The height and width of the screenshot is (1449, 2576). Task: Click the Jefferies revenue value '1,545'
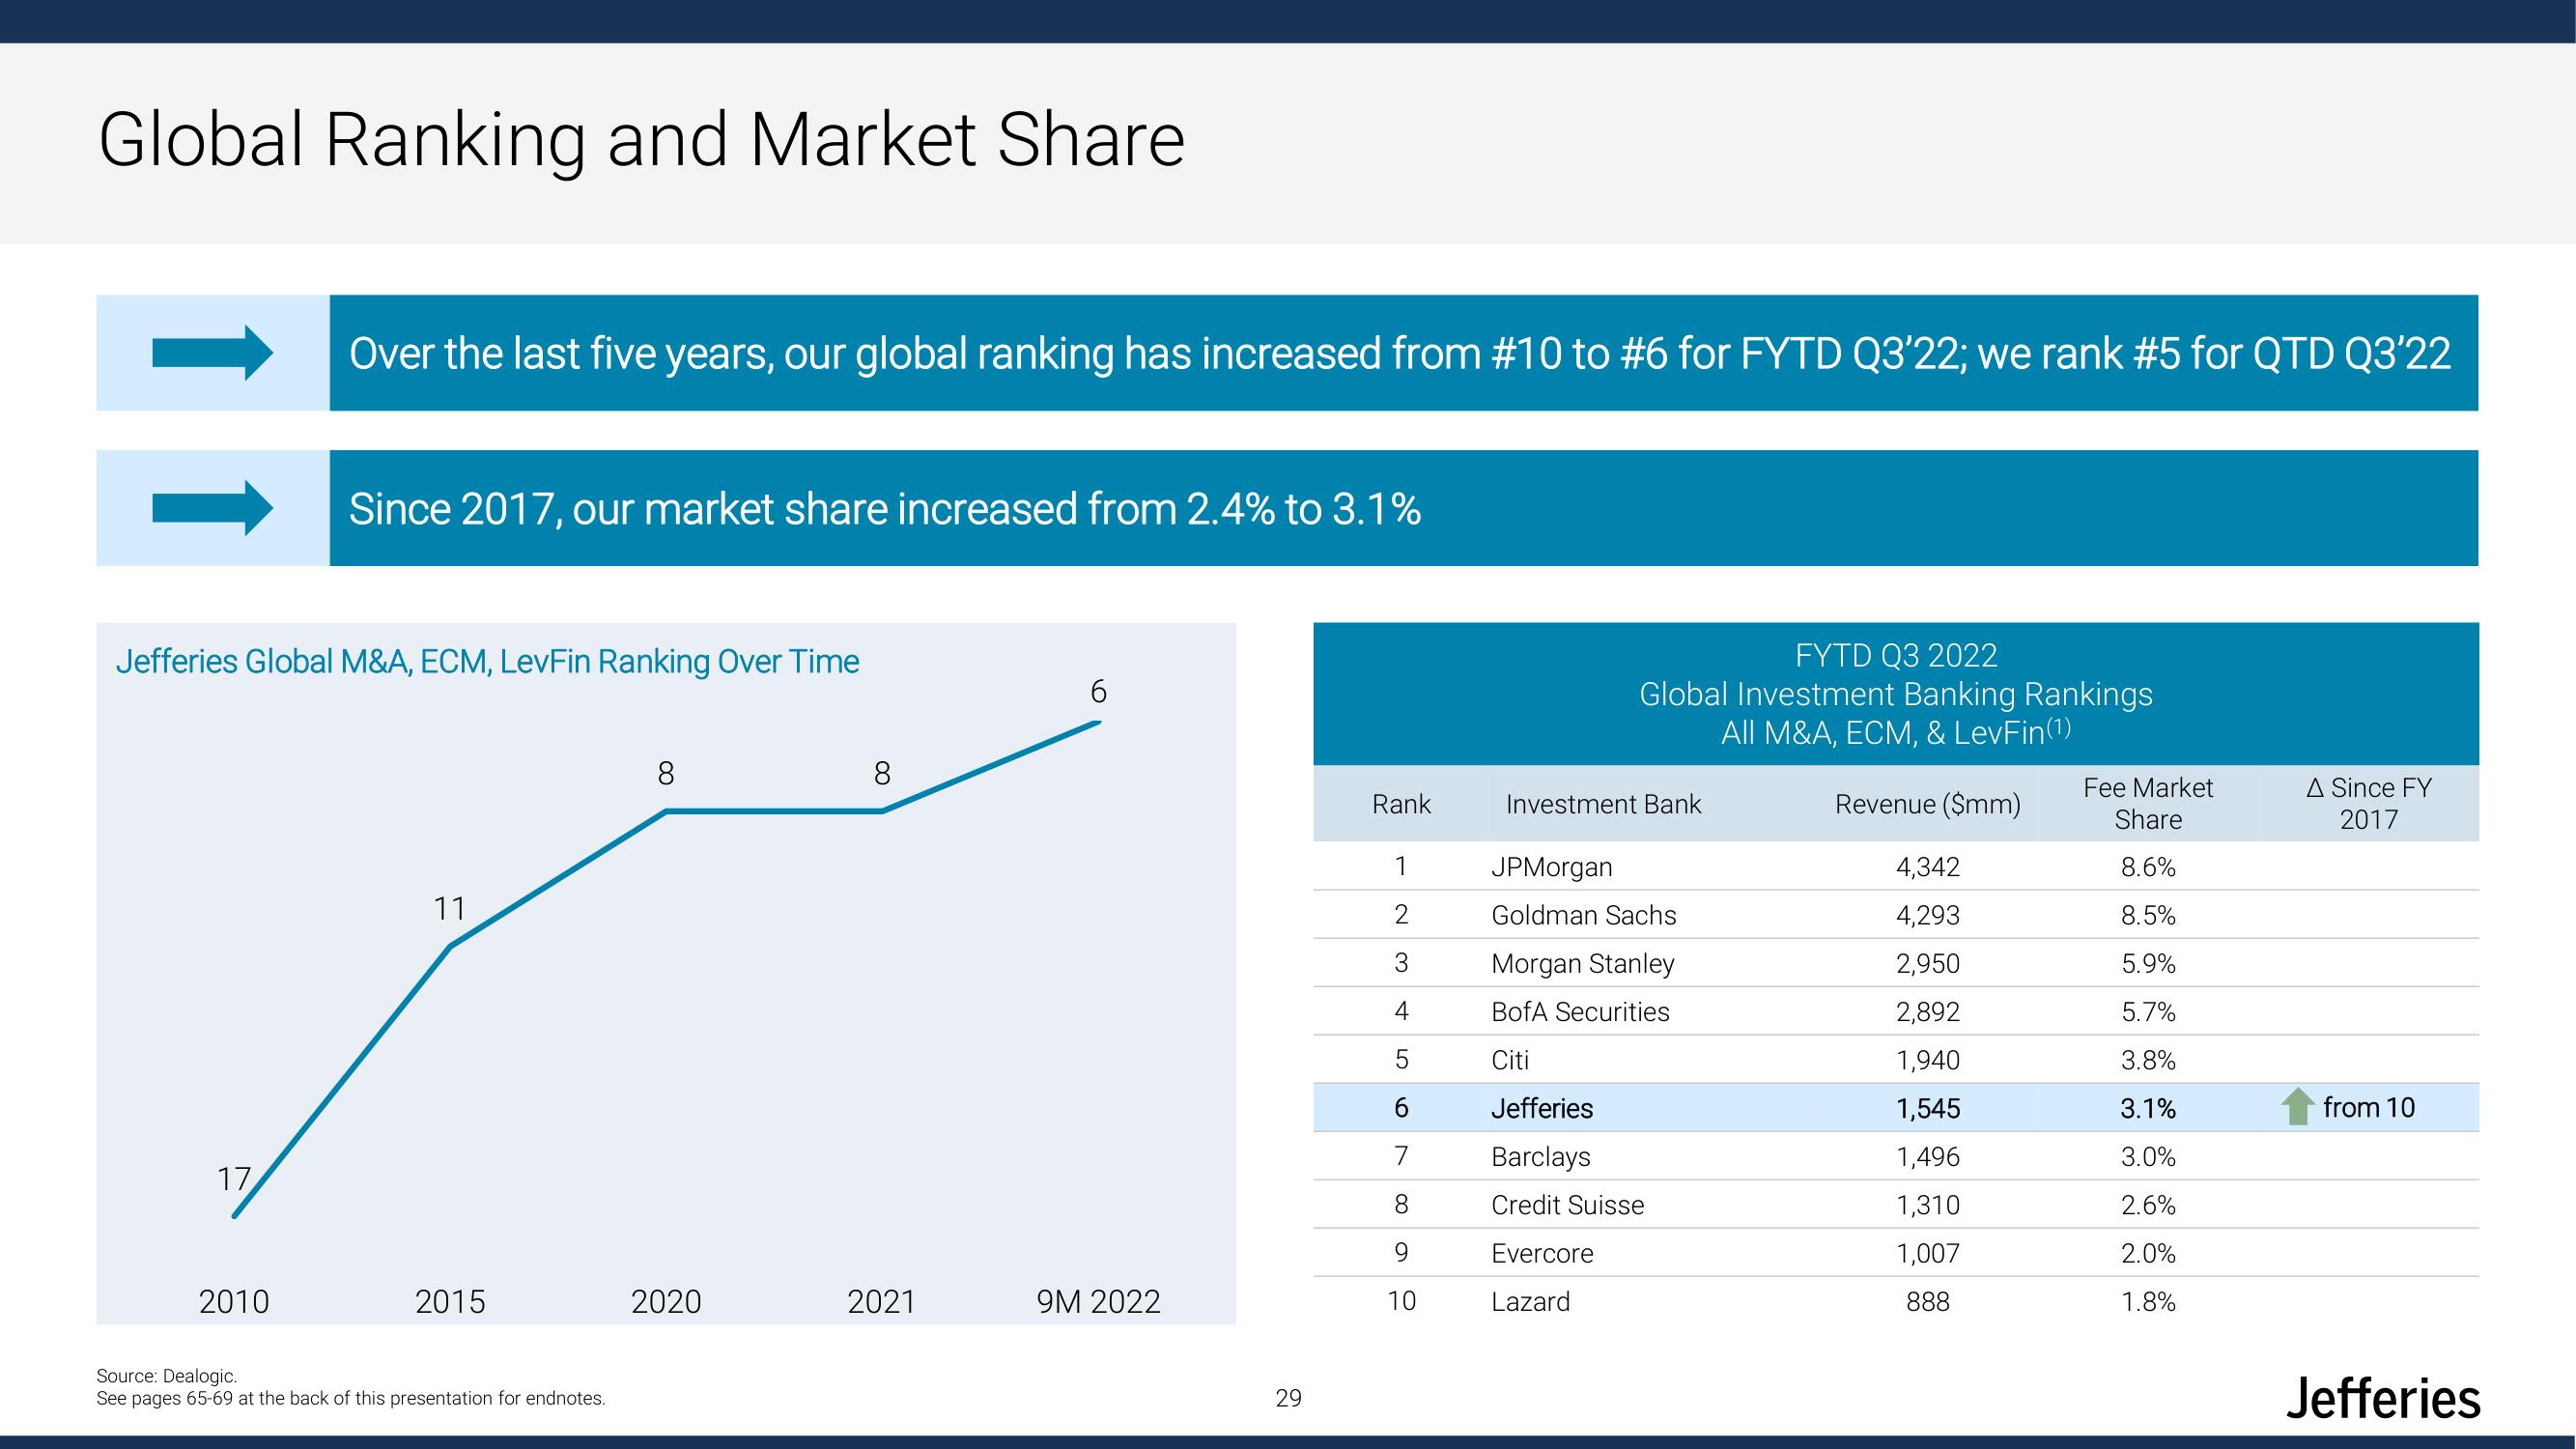[x=1928, y=1108]
